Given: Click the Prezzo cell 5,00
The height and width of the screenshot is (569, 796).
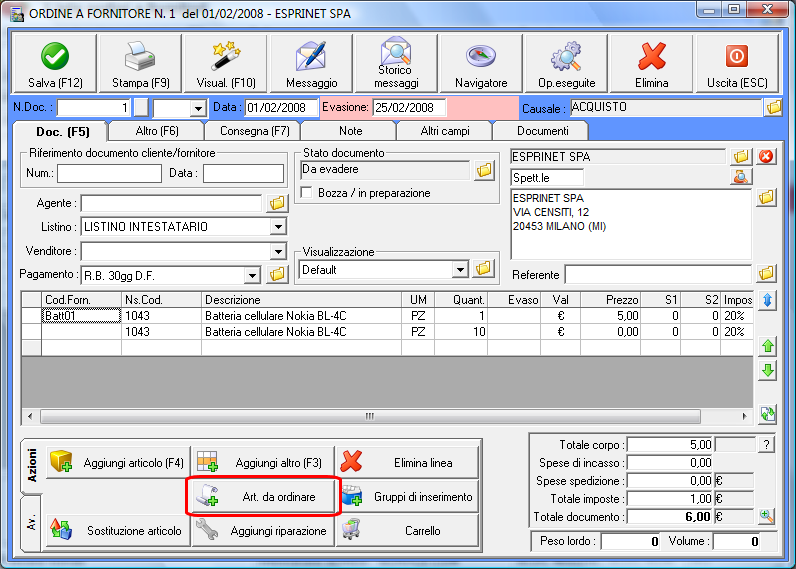Looking at the screenshot, I should [610, 316].
